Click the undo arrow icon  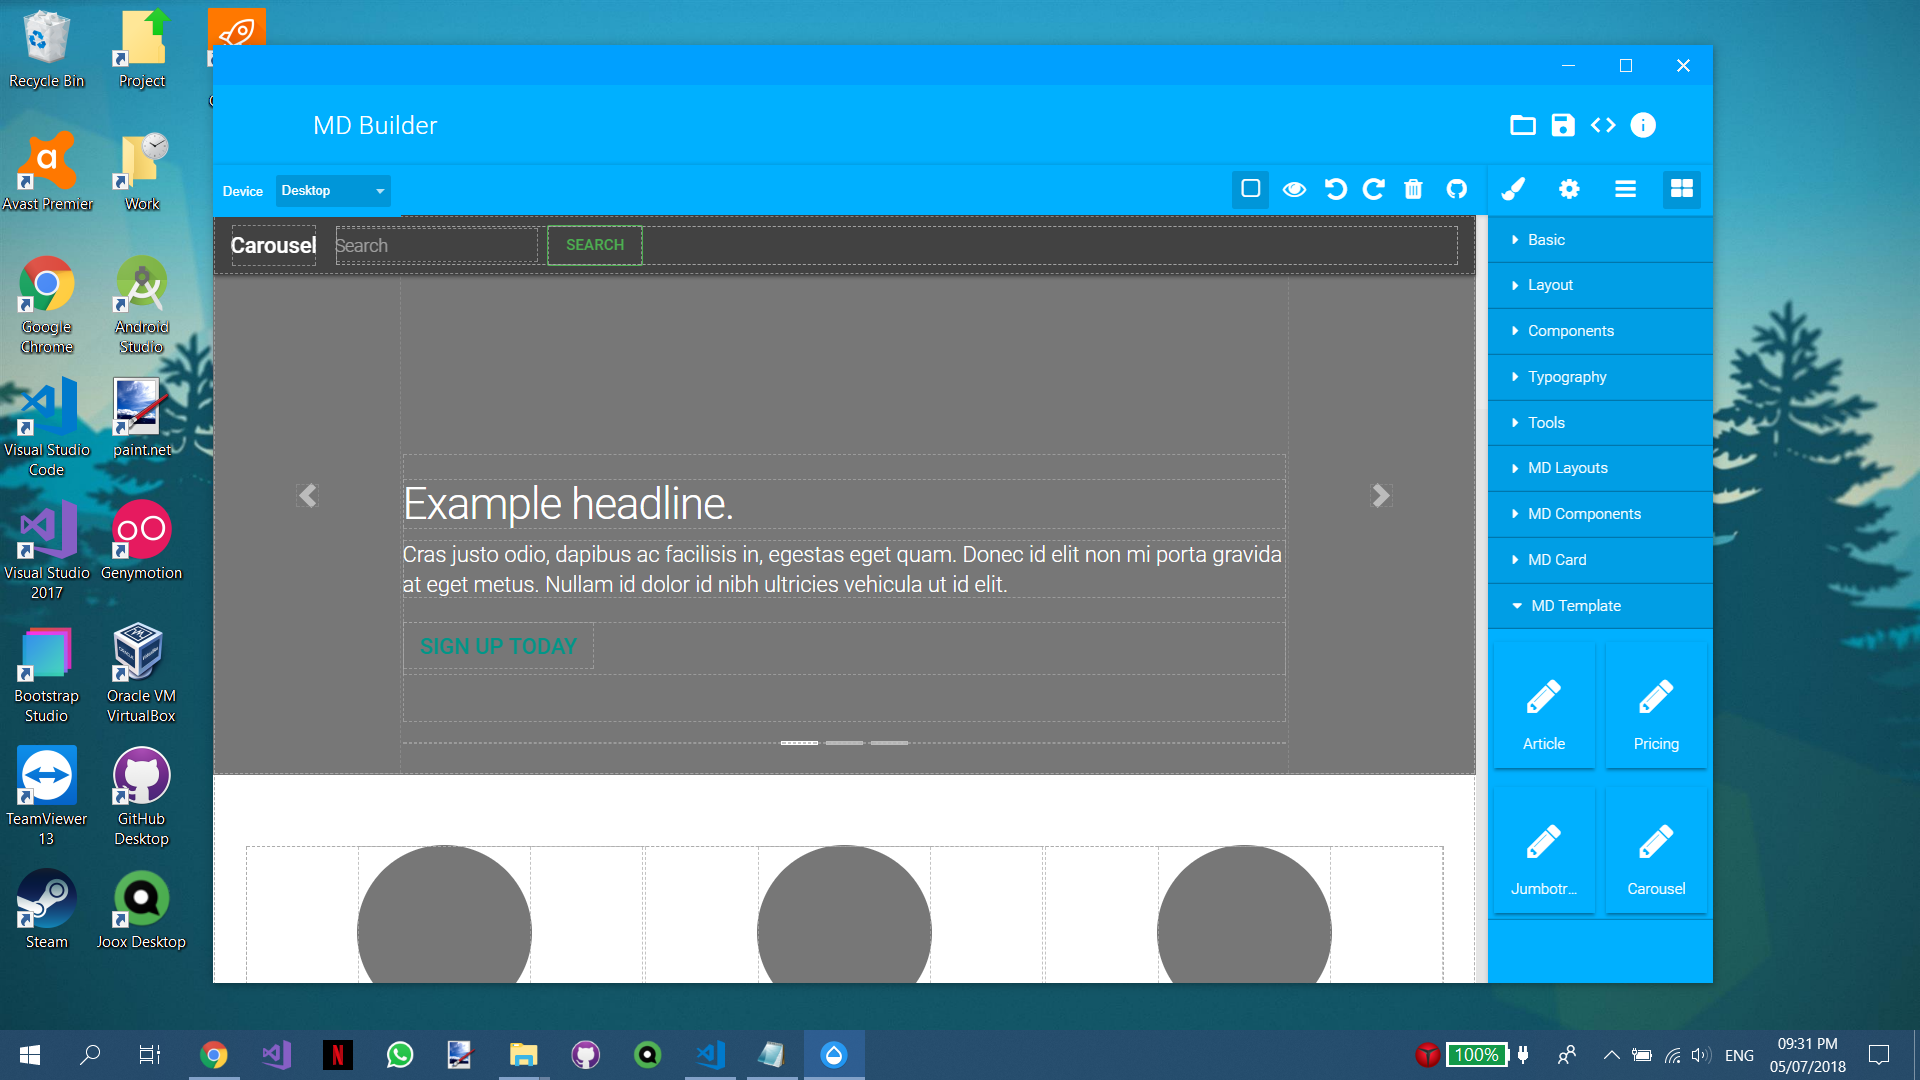coord(1335,189)
